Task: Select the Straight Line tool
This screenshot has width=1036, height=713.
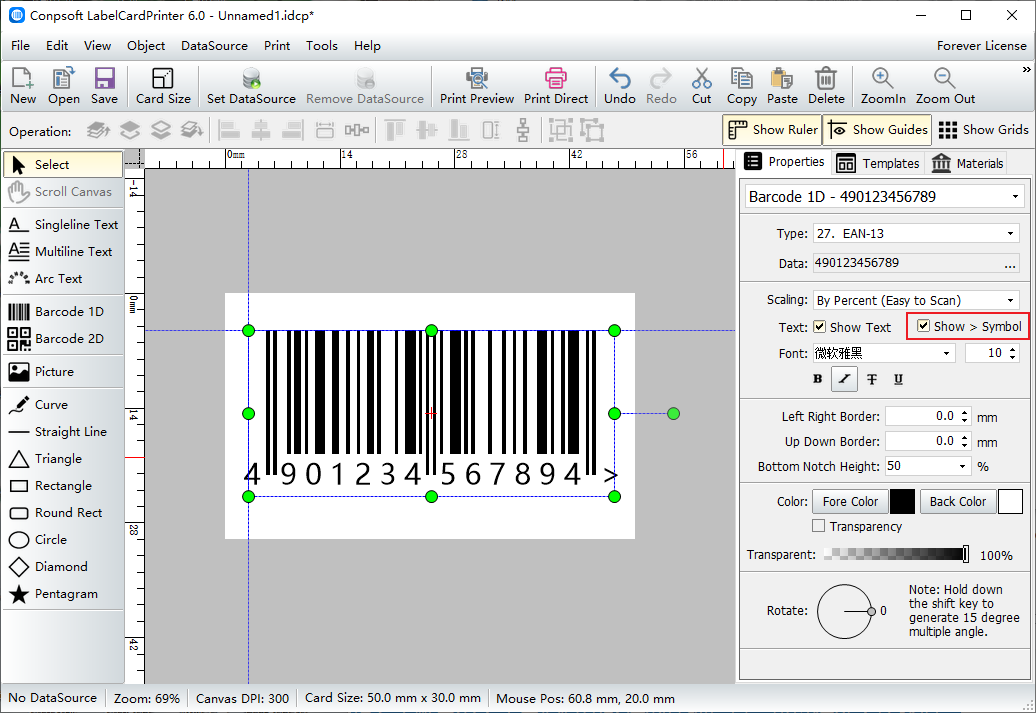Action: click(63, 432)
